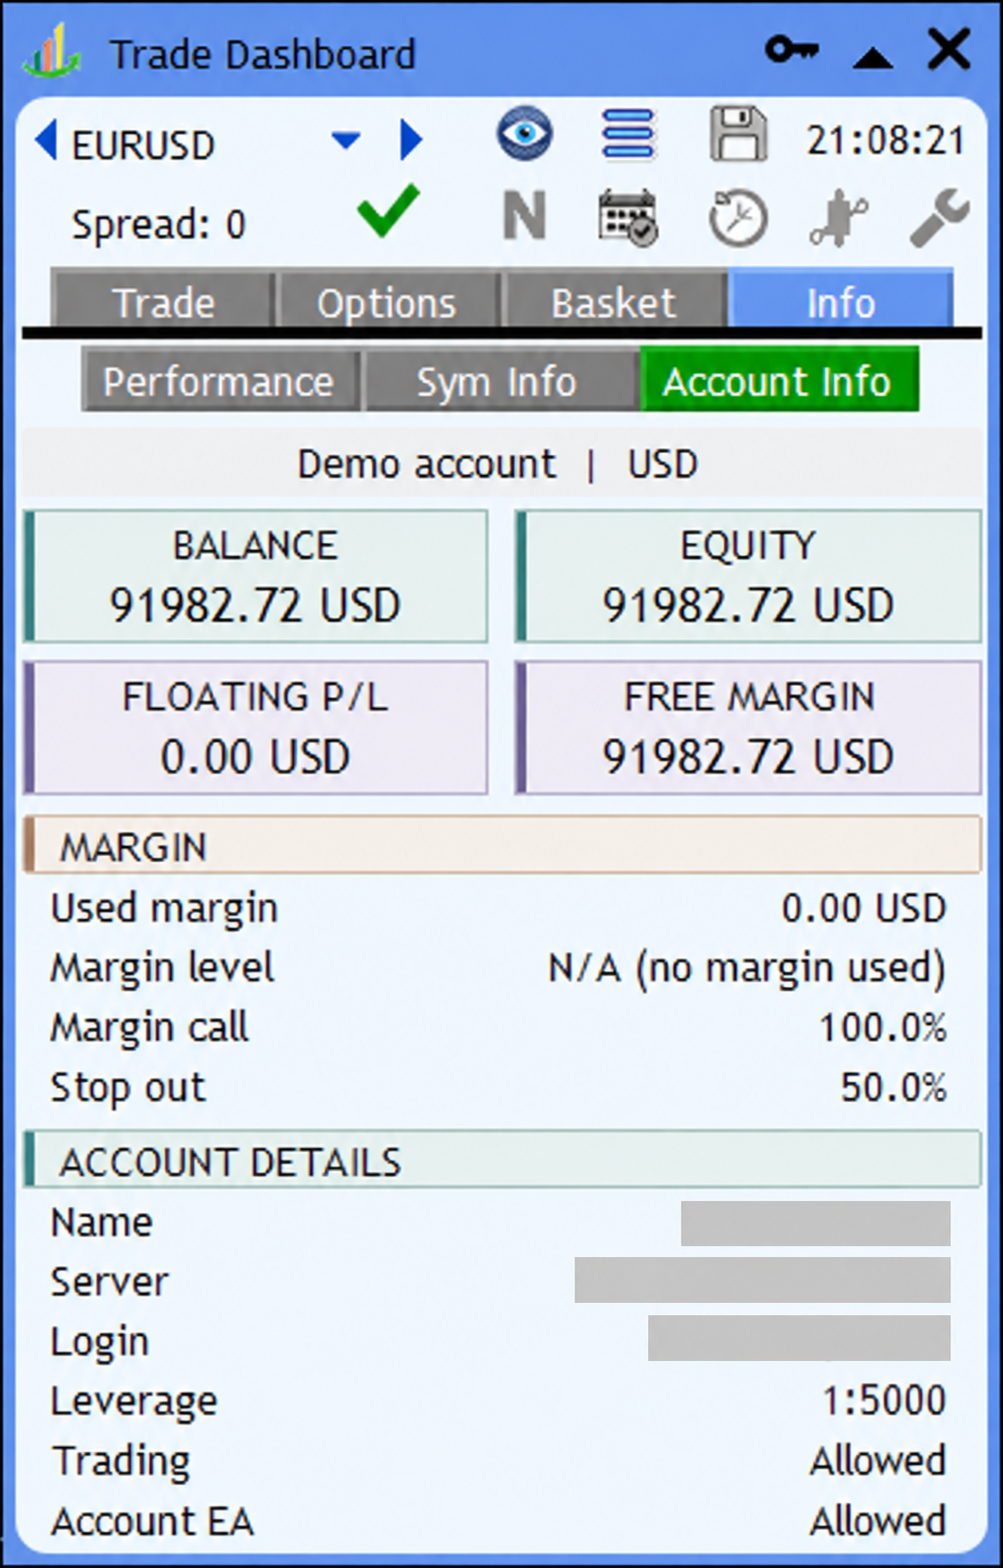The image size is (1003, 1568).
Task: Click the Allowed value beside Trading
Action: click(878, 1460)
